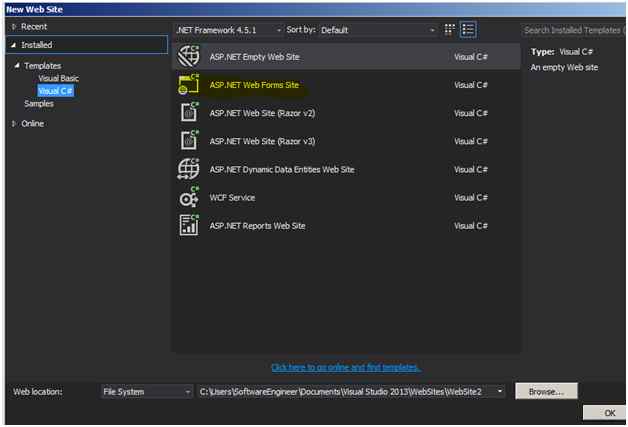628x427 pixels.
Task: Select ASP.NET Dynamic Data Entities Web Site
Action: 347,169
